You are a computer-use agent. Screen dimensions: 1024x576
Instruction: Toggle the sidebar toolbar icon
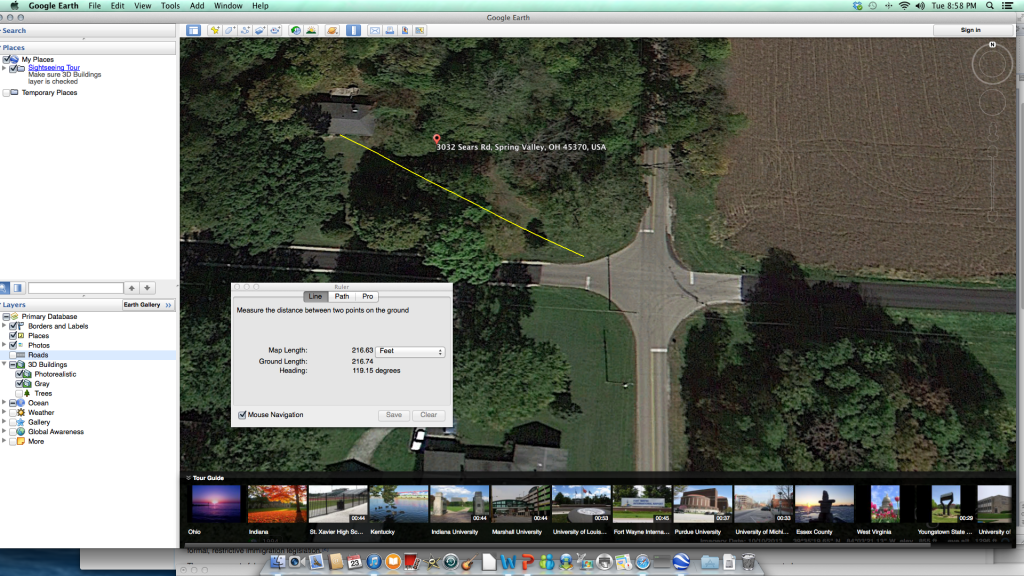(193, 30)
